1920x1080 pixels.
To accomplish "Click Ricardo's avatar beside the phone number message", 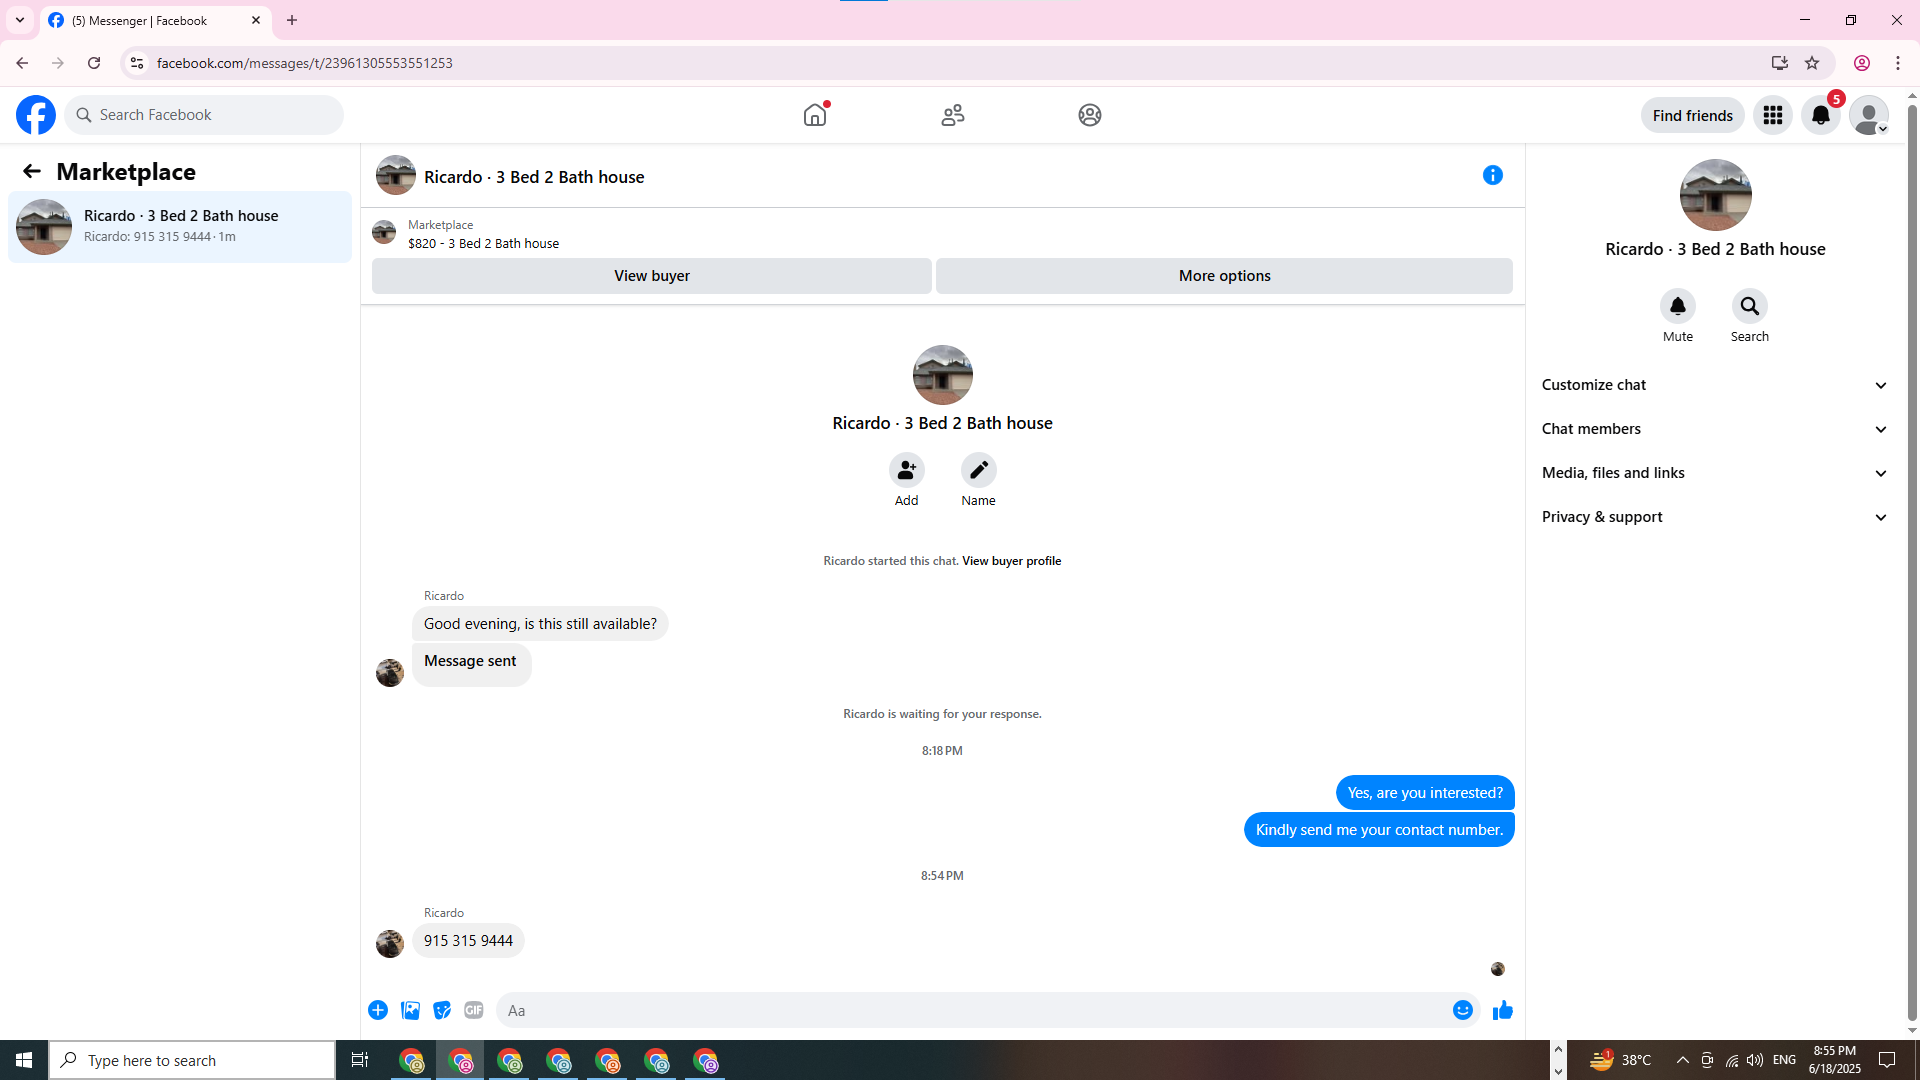I will pyautogui.click(x=390, y=944).
